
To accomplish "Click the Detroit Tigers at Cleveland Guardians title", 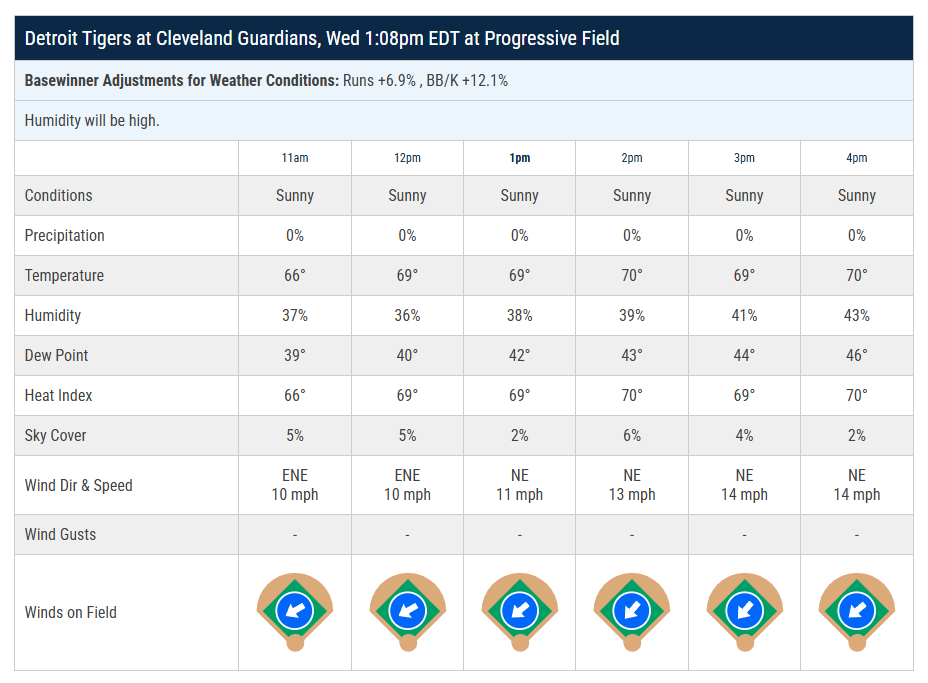I will click(x=322, y=39).
